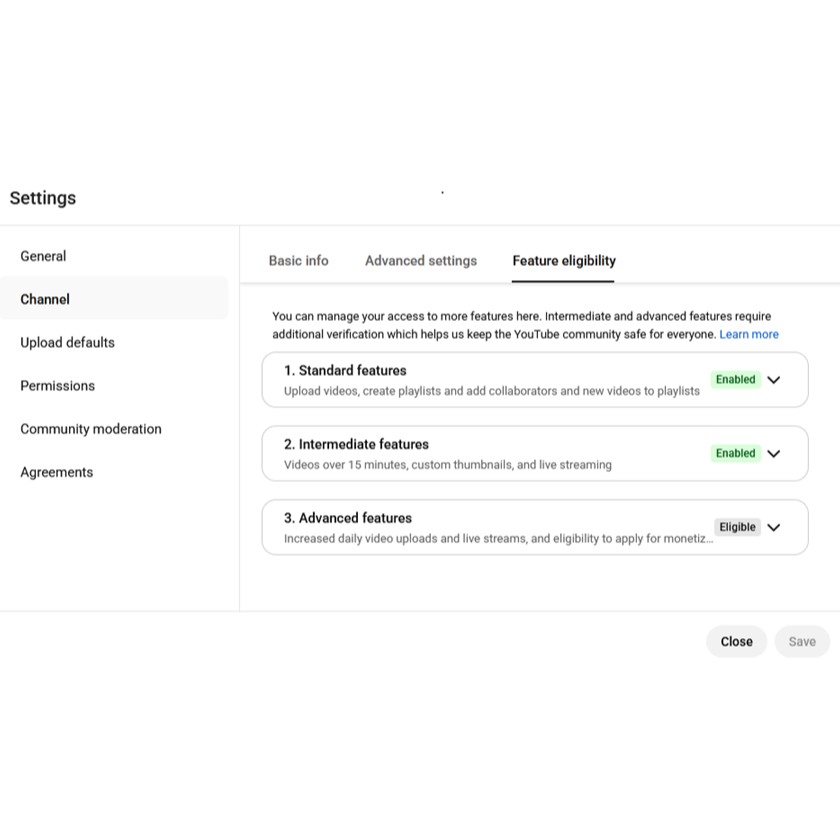
Task: Open the Permissions settings section
Action: pyautogui.click(x=57, y=386)
